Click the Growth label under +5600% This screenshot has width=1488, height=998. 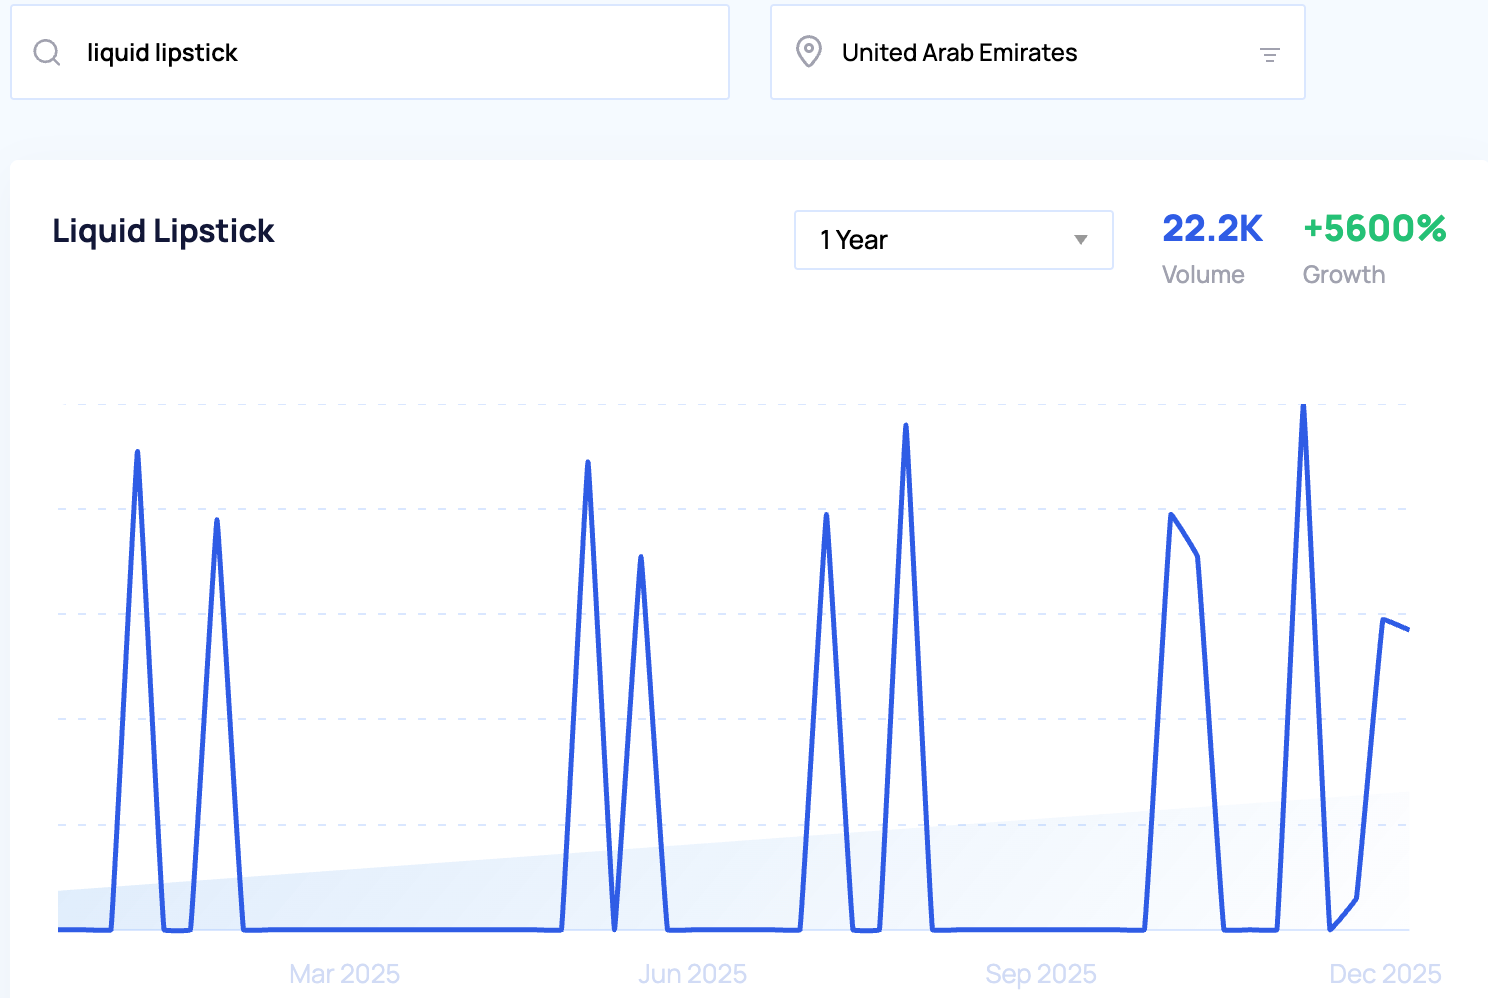tap(1343, 275)
